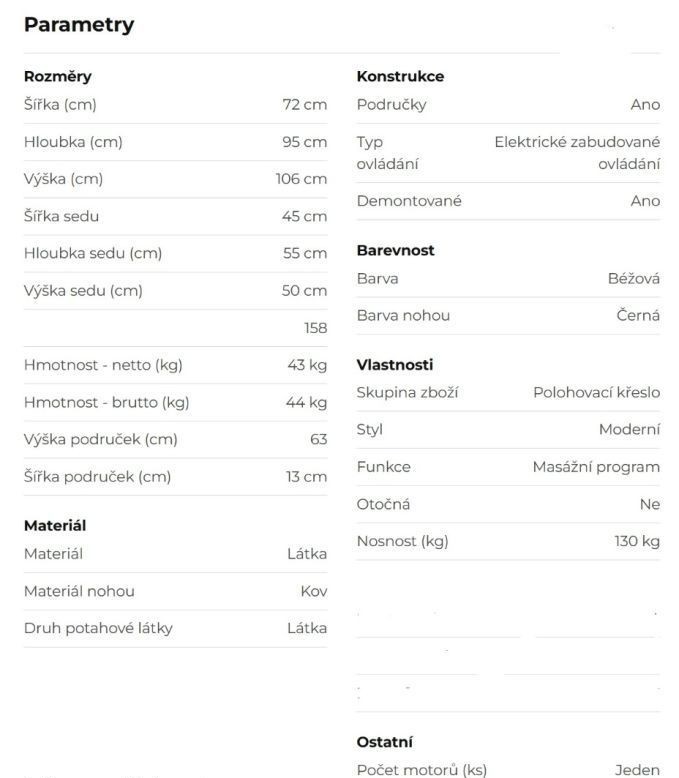Image resolution: width=679 pixels, height=778 pixels.
Task: Select the Počet motorů (ks) label
Action: tap(421, 770)
